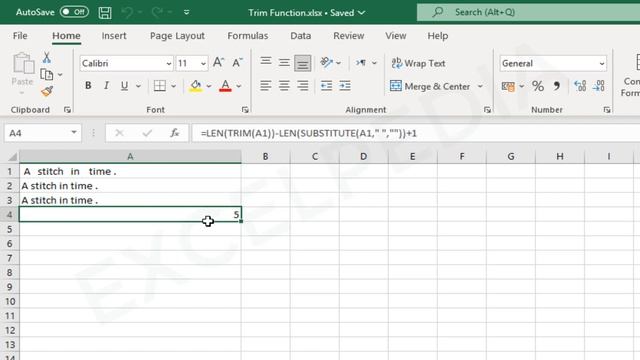Toggle Underline formatting
Viewport: 640px width, 360px height.
click(x=124, y=86)
